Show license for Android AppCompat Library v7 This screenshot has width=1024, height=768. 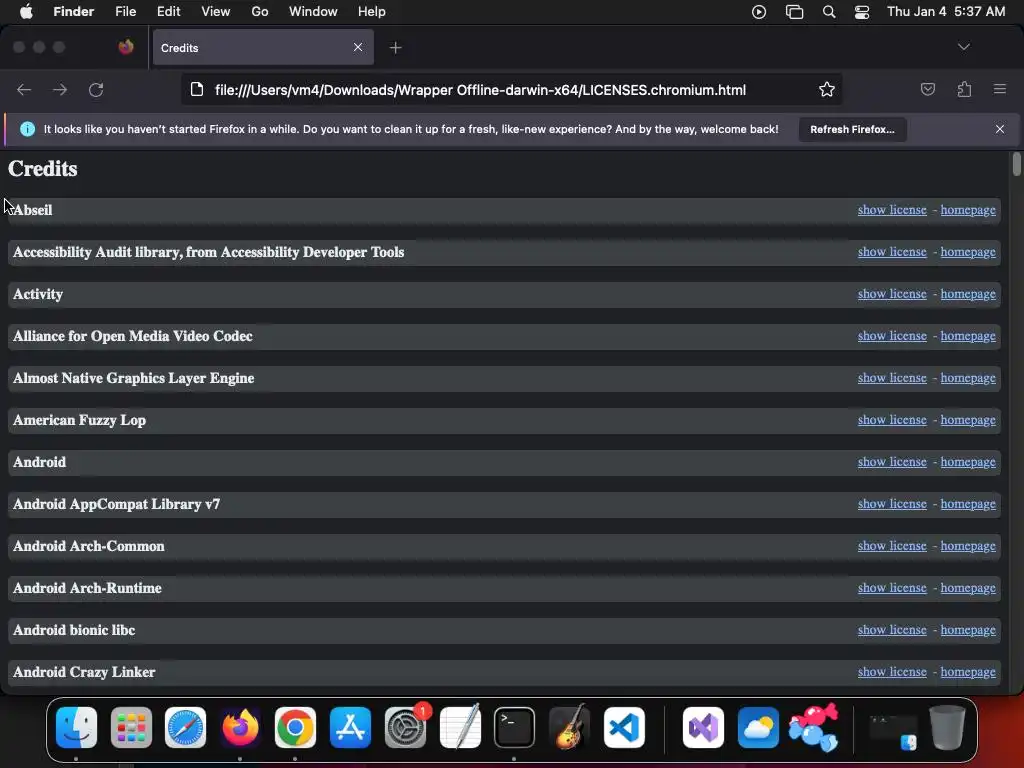click(892, 504)
